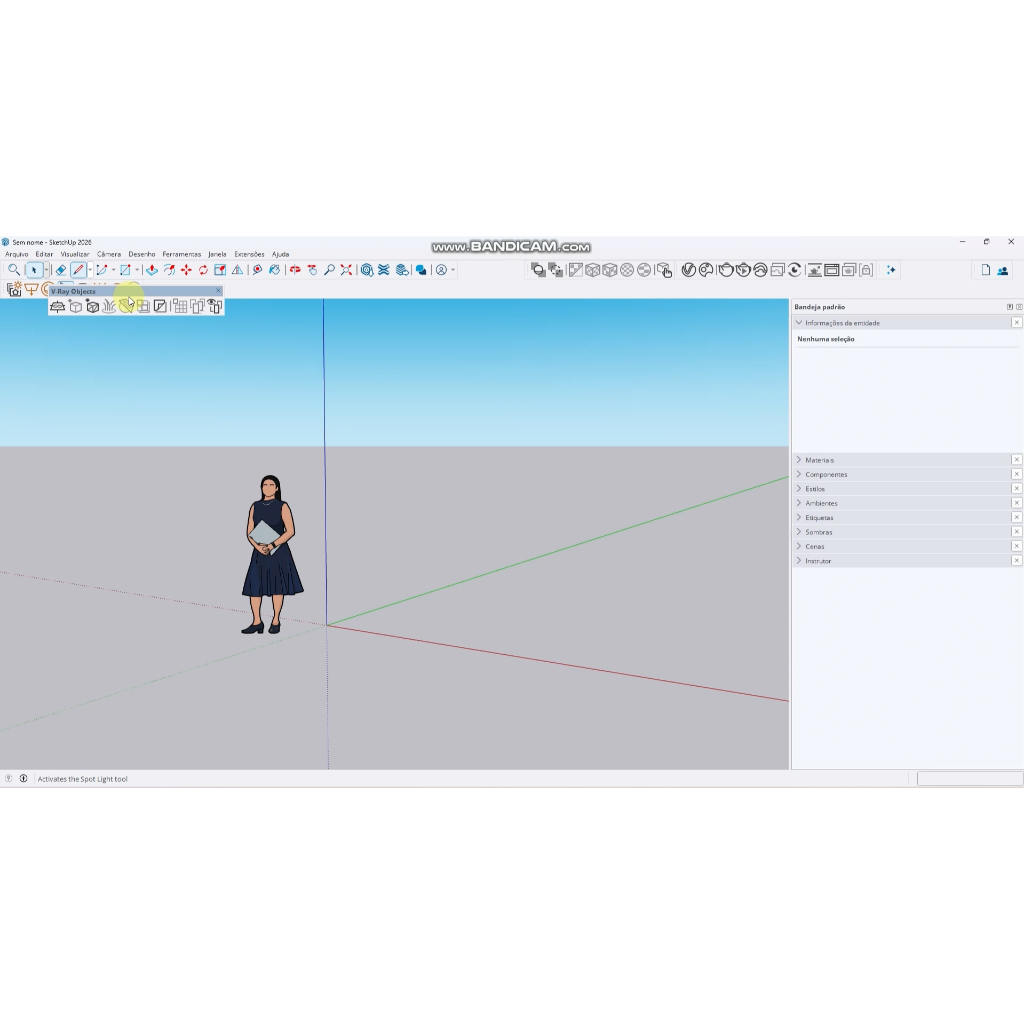
Task: Expand the Materiais panel
Action: [819, 460]
